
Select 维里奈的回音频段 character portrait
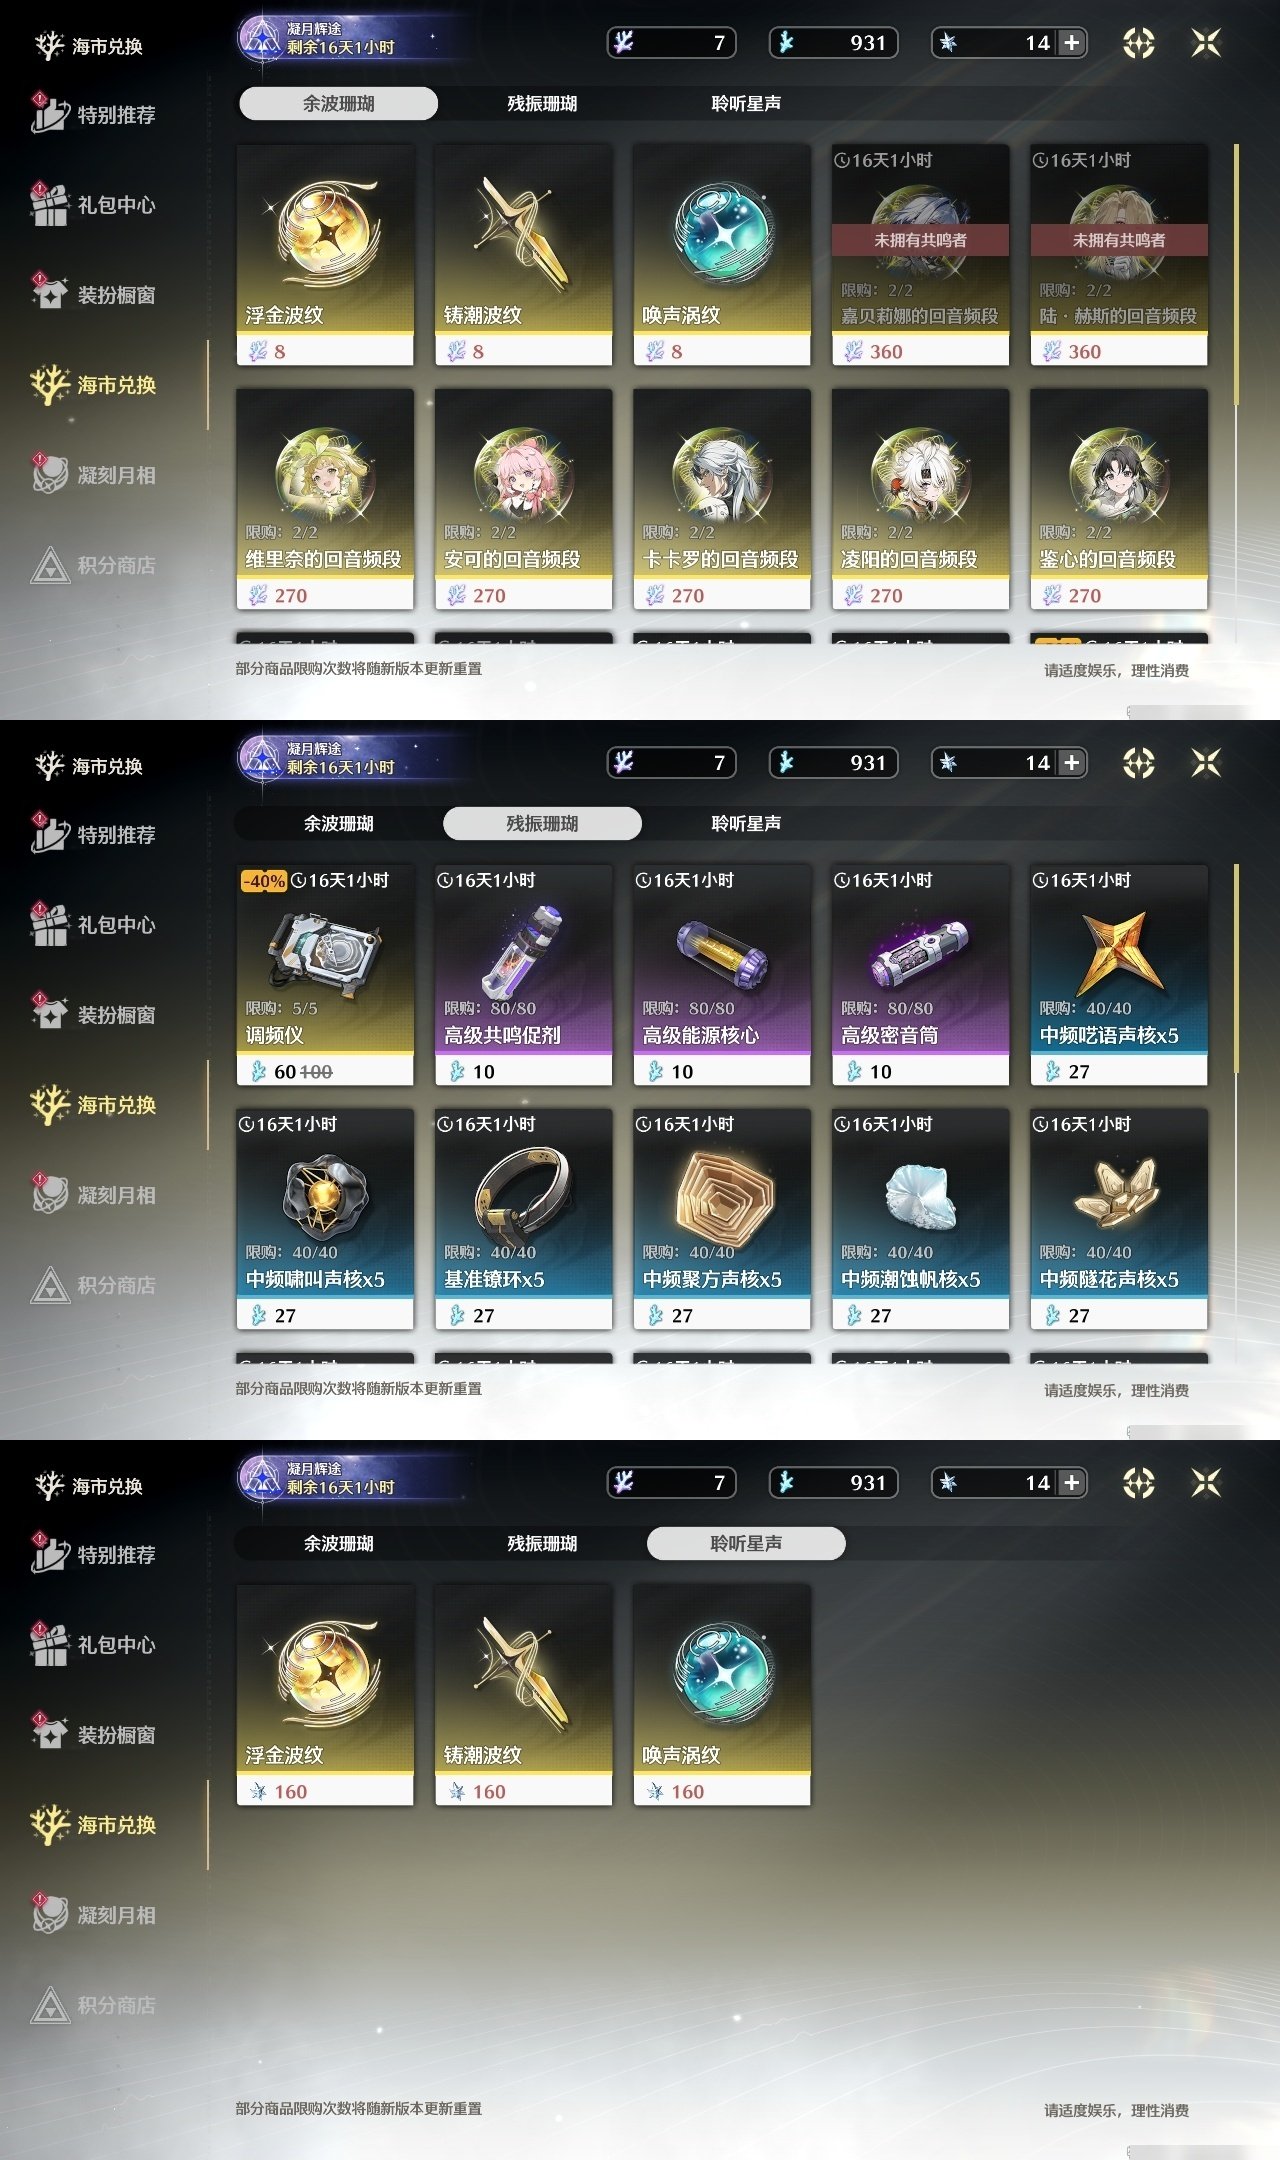(x=325, y=499)
